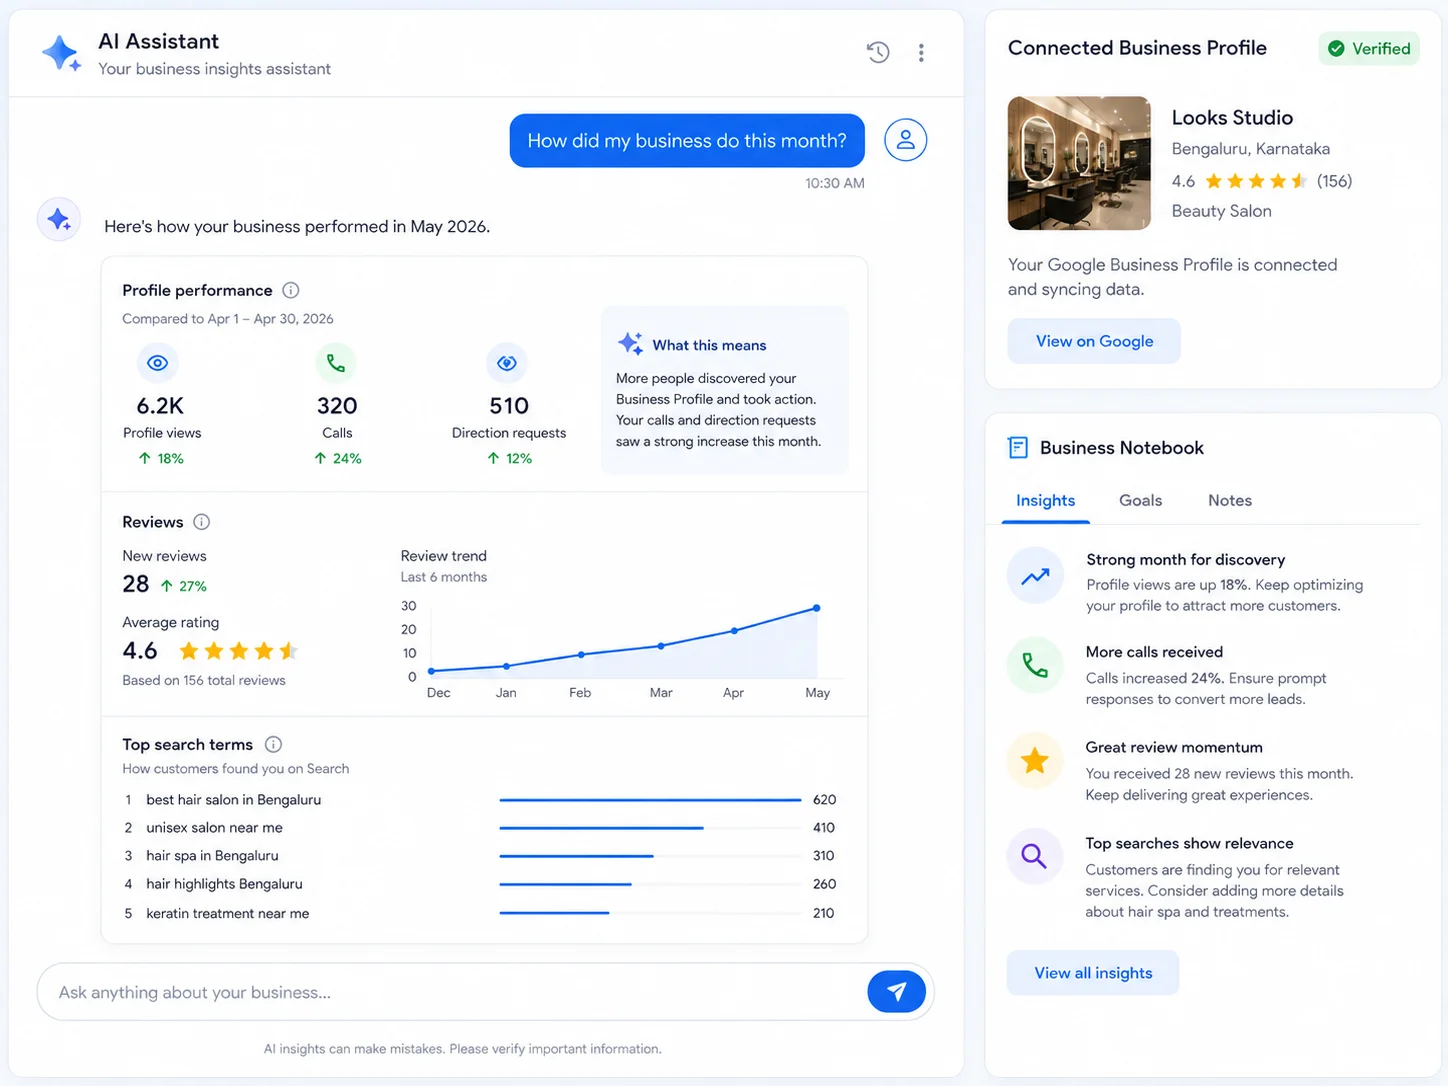Image resolution: width=1448 pixels, height=1086 pixels.
Task: Click More calls received insight title
Action: tap(1154, 652)
